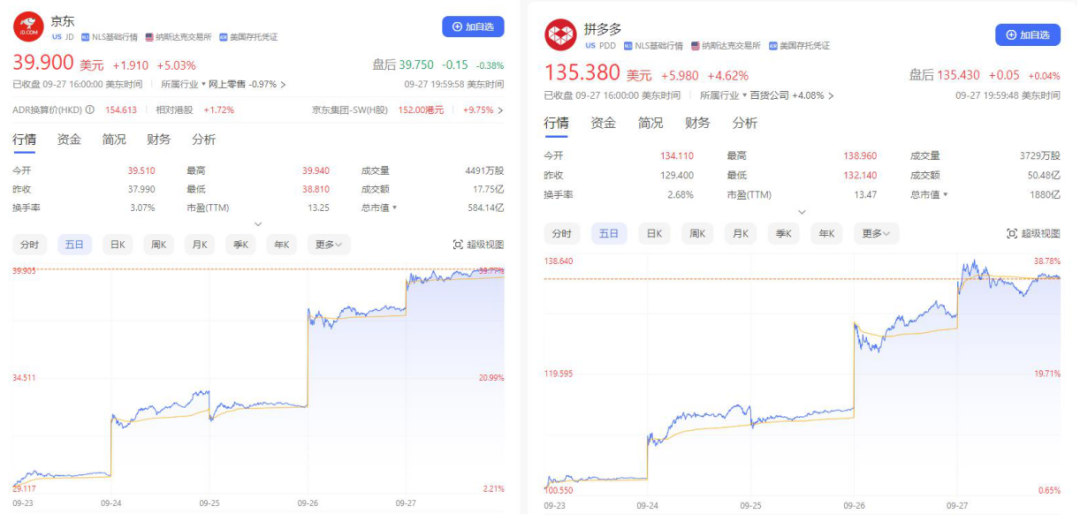Expand more quote details chevron under Pinduoduo stats

[801, 212]
